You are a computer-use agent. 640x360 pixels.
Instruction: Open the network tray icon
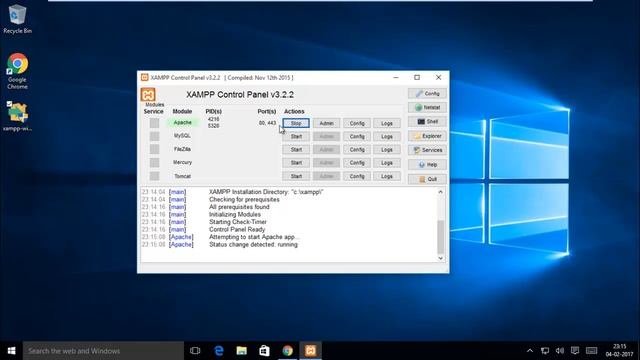(545, 351)
